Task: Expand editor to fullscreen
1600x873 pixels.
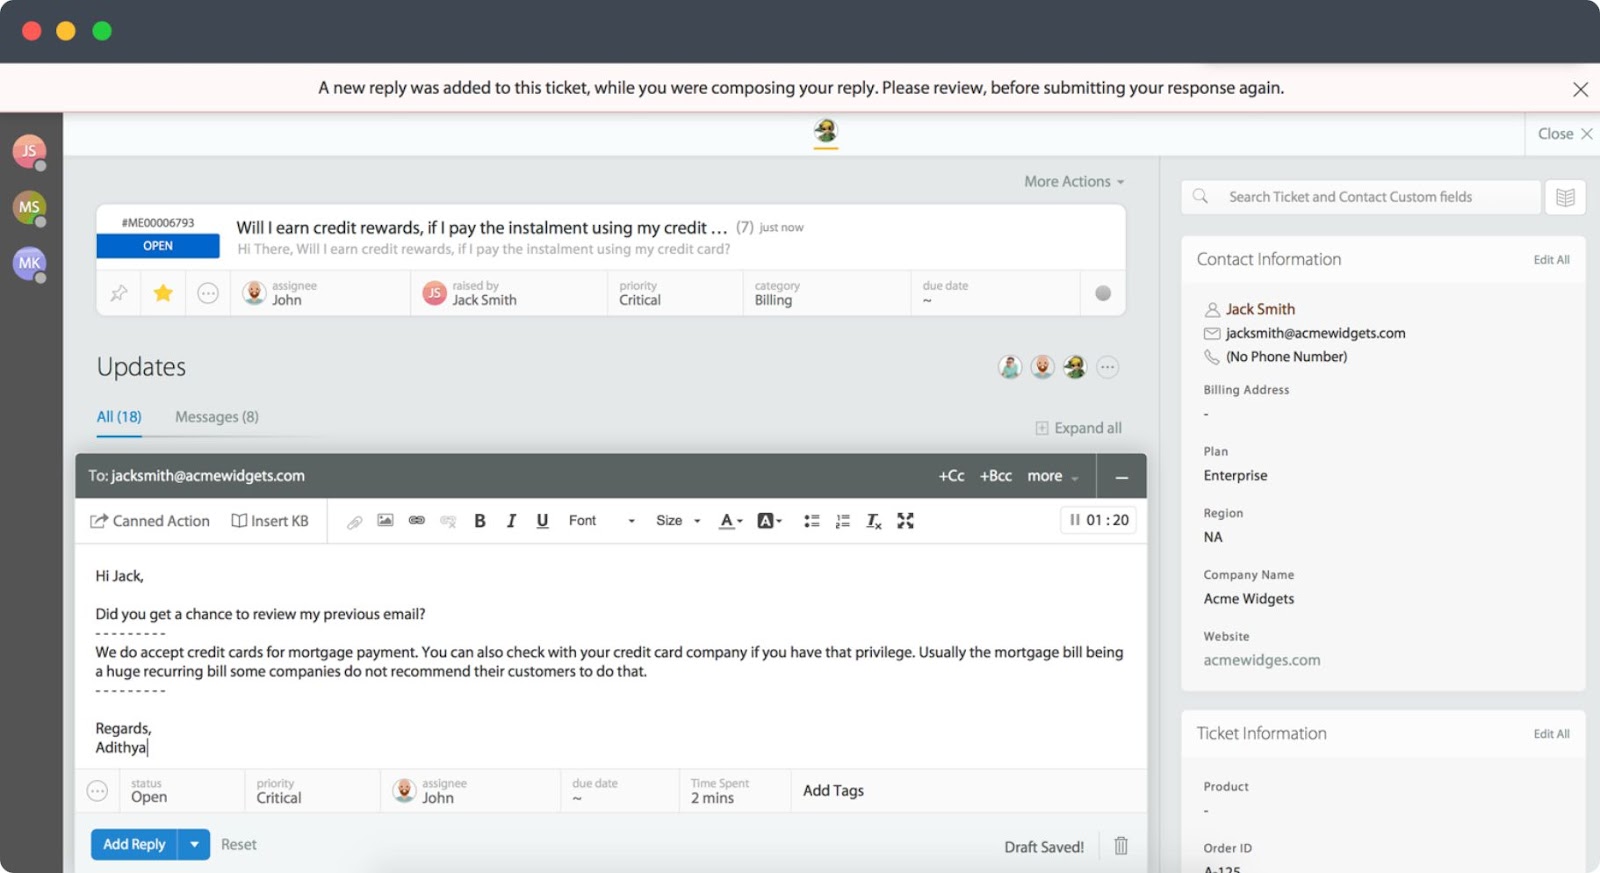Action: click(x=905, y=521)
